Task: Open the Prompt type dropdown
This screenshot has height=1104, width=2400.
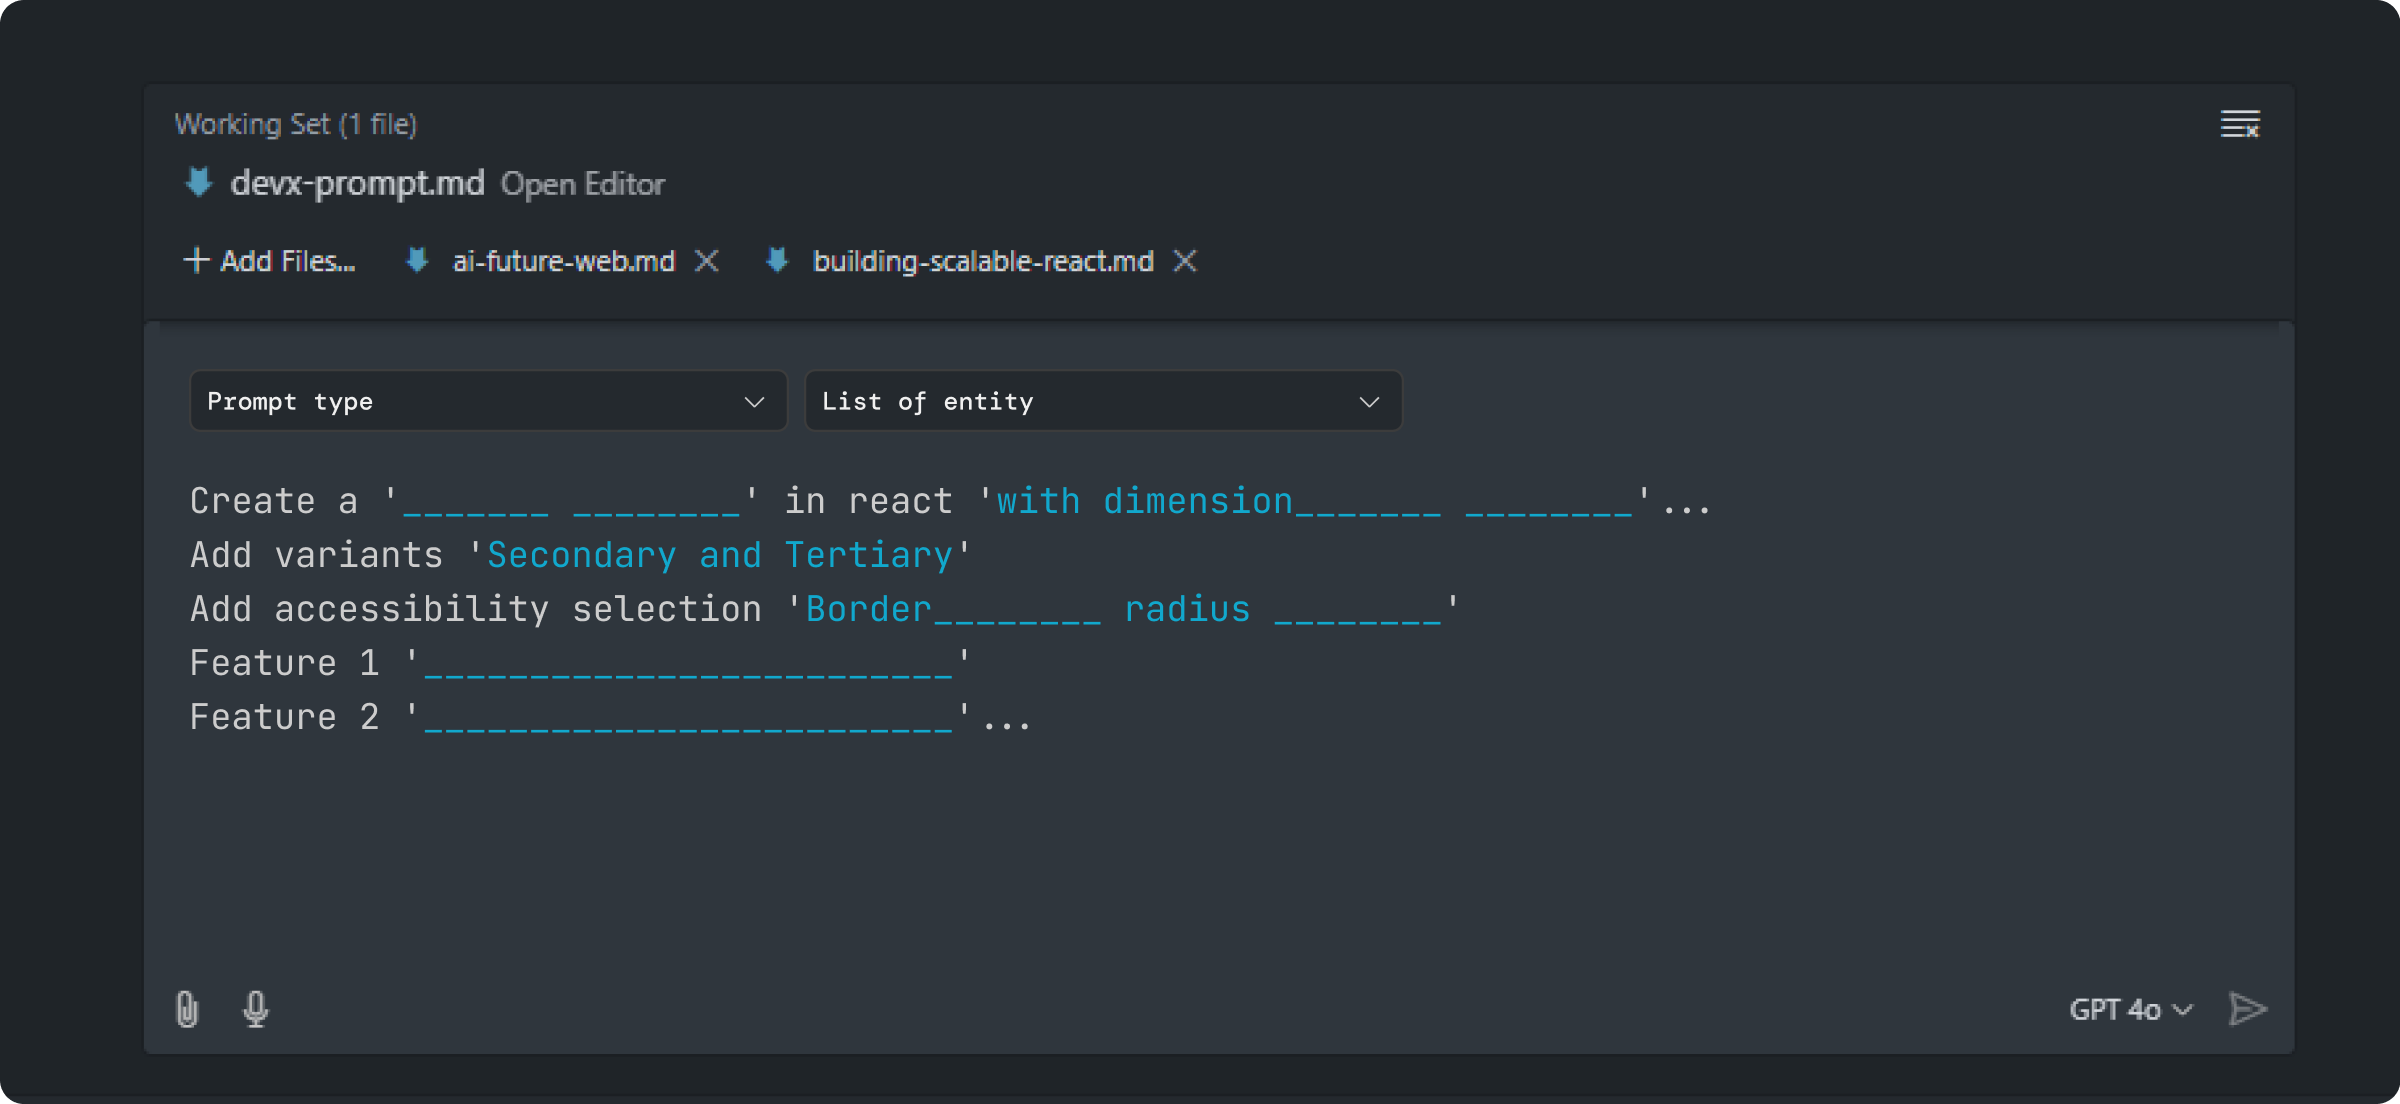Action: point(487,401)
